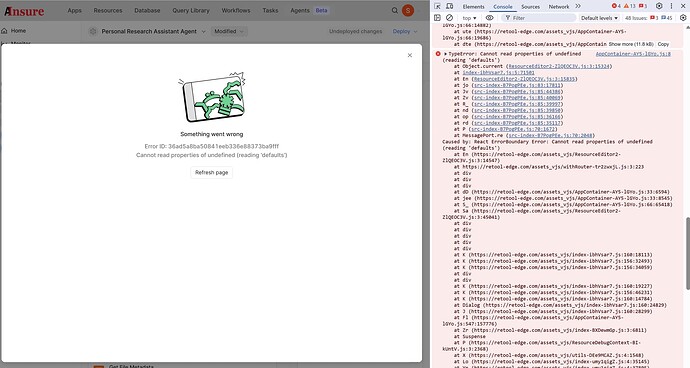Viewport: 690px width, 368px height.
Task: Open the Default levels dropdown
Action: [599, 18]
